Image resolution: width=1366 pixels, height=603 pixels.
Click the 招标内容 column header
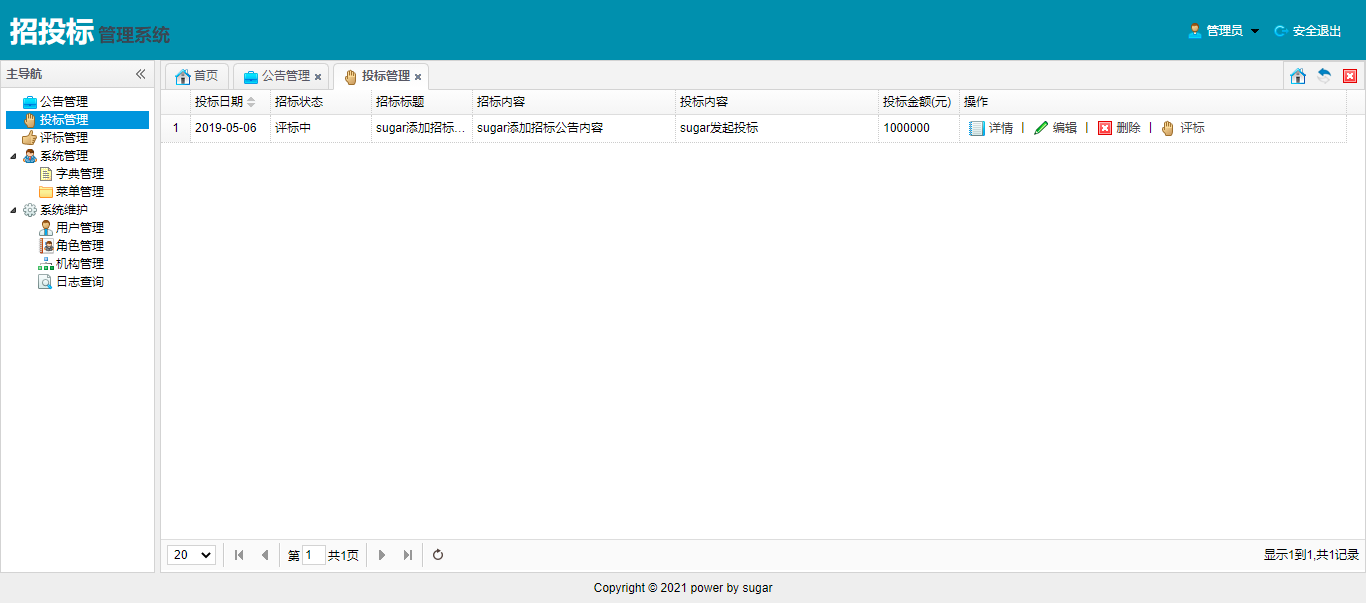pos(574,102)
